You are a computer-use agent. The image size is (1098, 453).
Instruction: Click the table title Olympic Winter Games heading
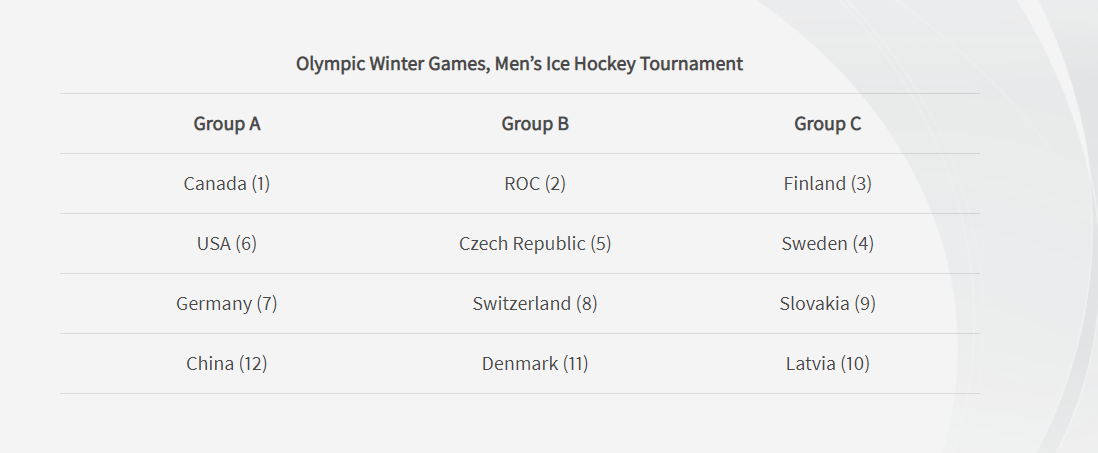(x=519, y=64)
